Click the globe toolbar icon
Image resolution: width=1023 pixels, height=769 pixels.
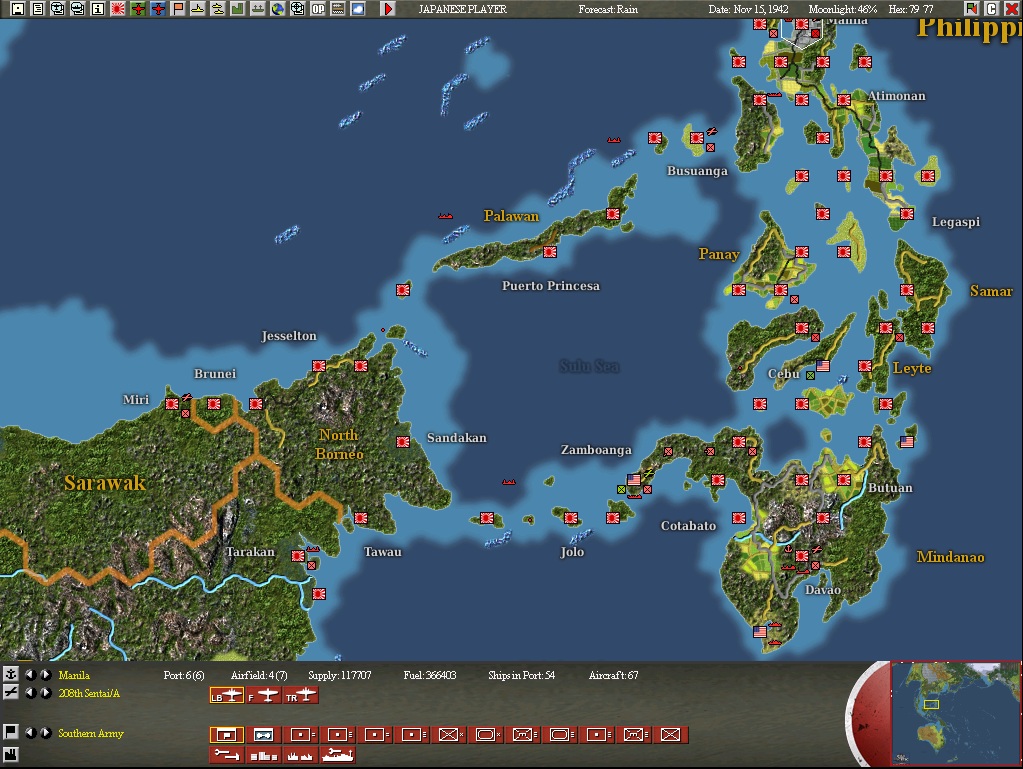coord(278,8)
